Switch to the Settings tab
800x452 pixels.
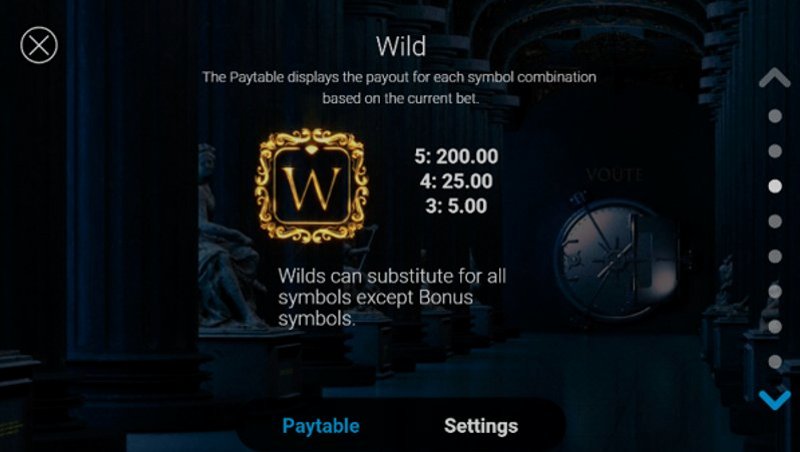coord(481,426)
